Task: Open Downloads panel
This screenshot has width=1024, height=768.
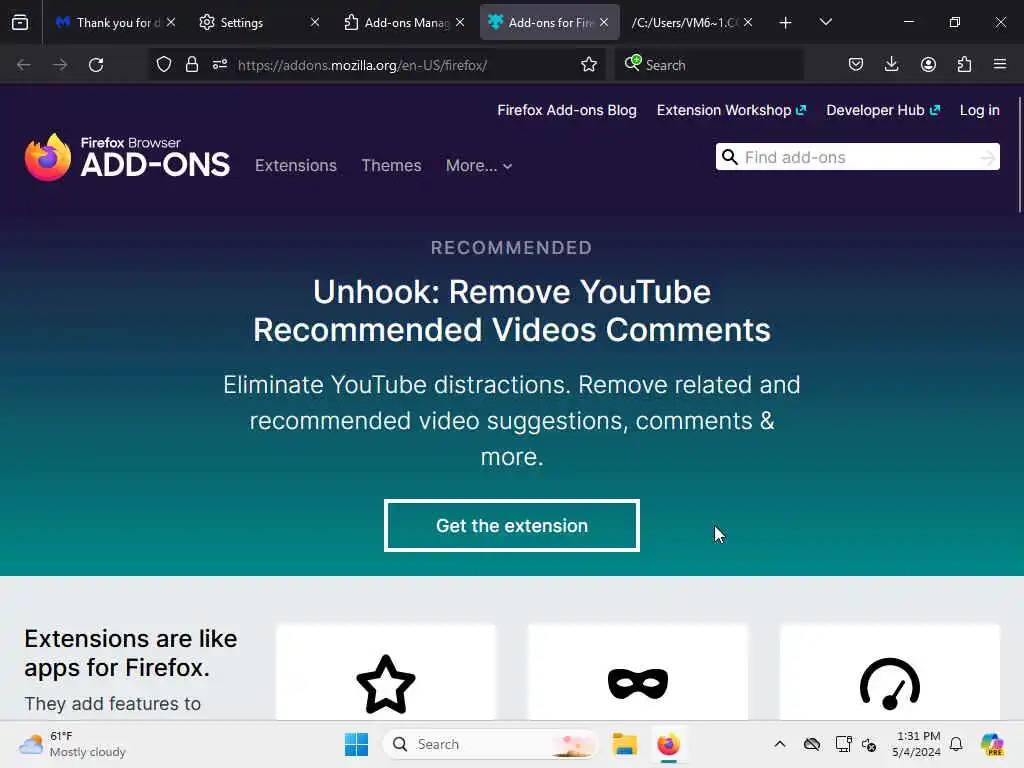Action: click(891, 65)
